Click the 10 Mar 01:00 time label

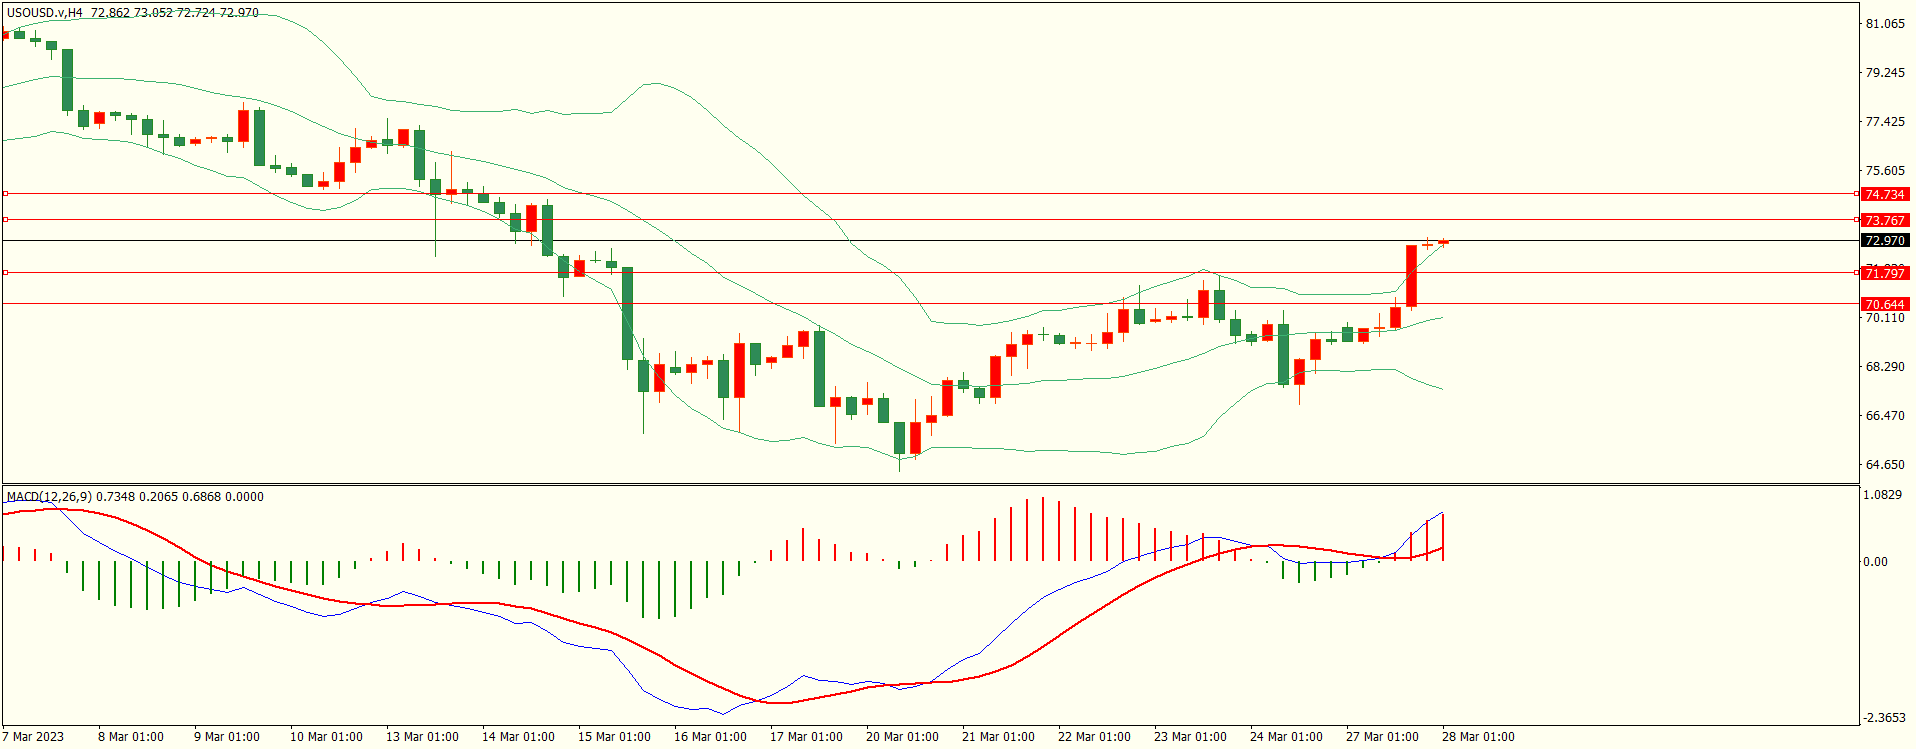click(x=326, y=737)
